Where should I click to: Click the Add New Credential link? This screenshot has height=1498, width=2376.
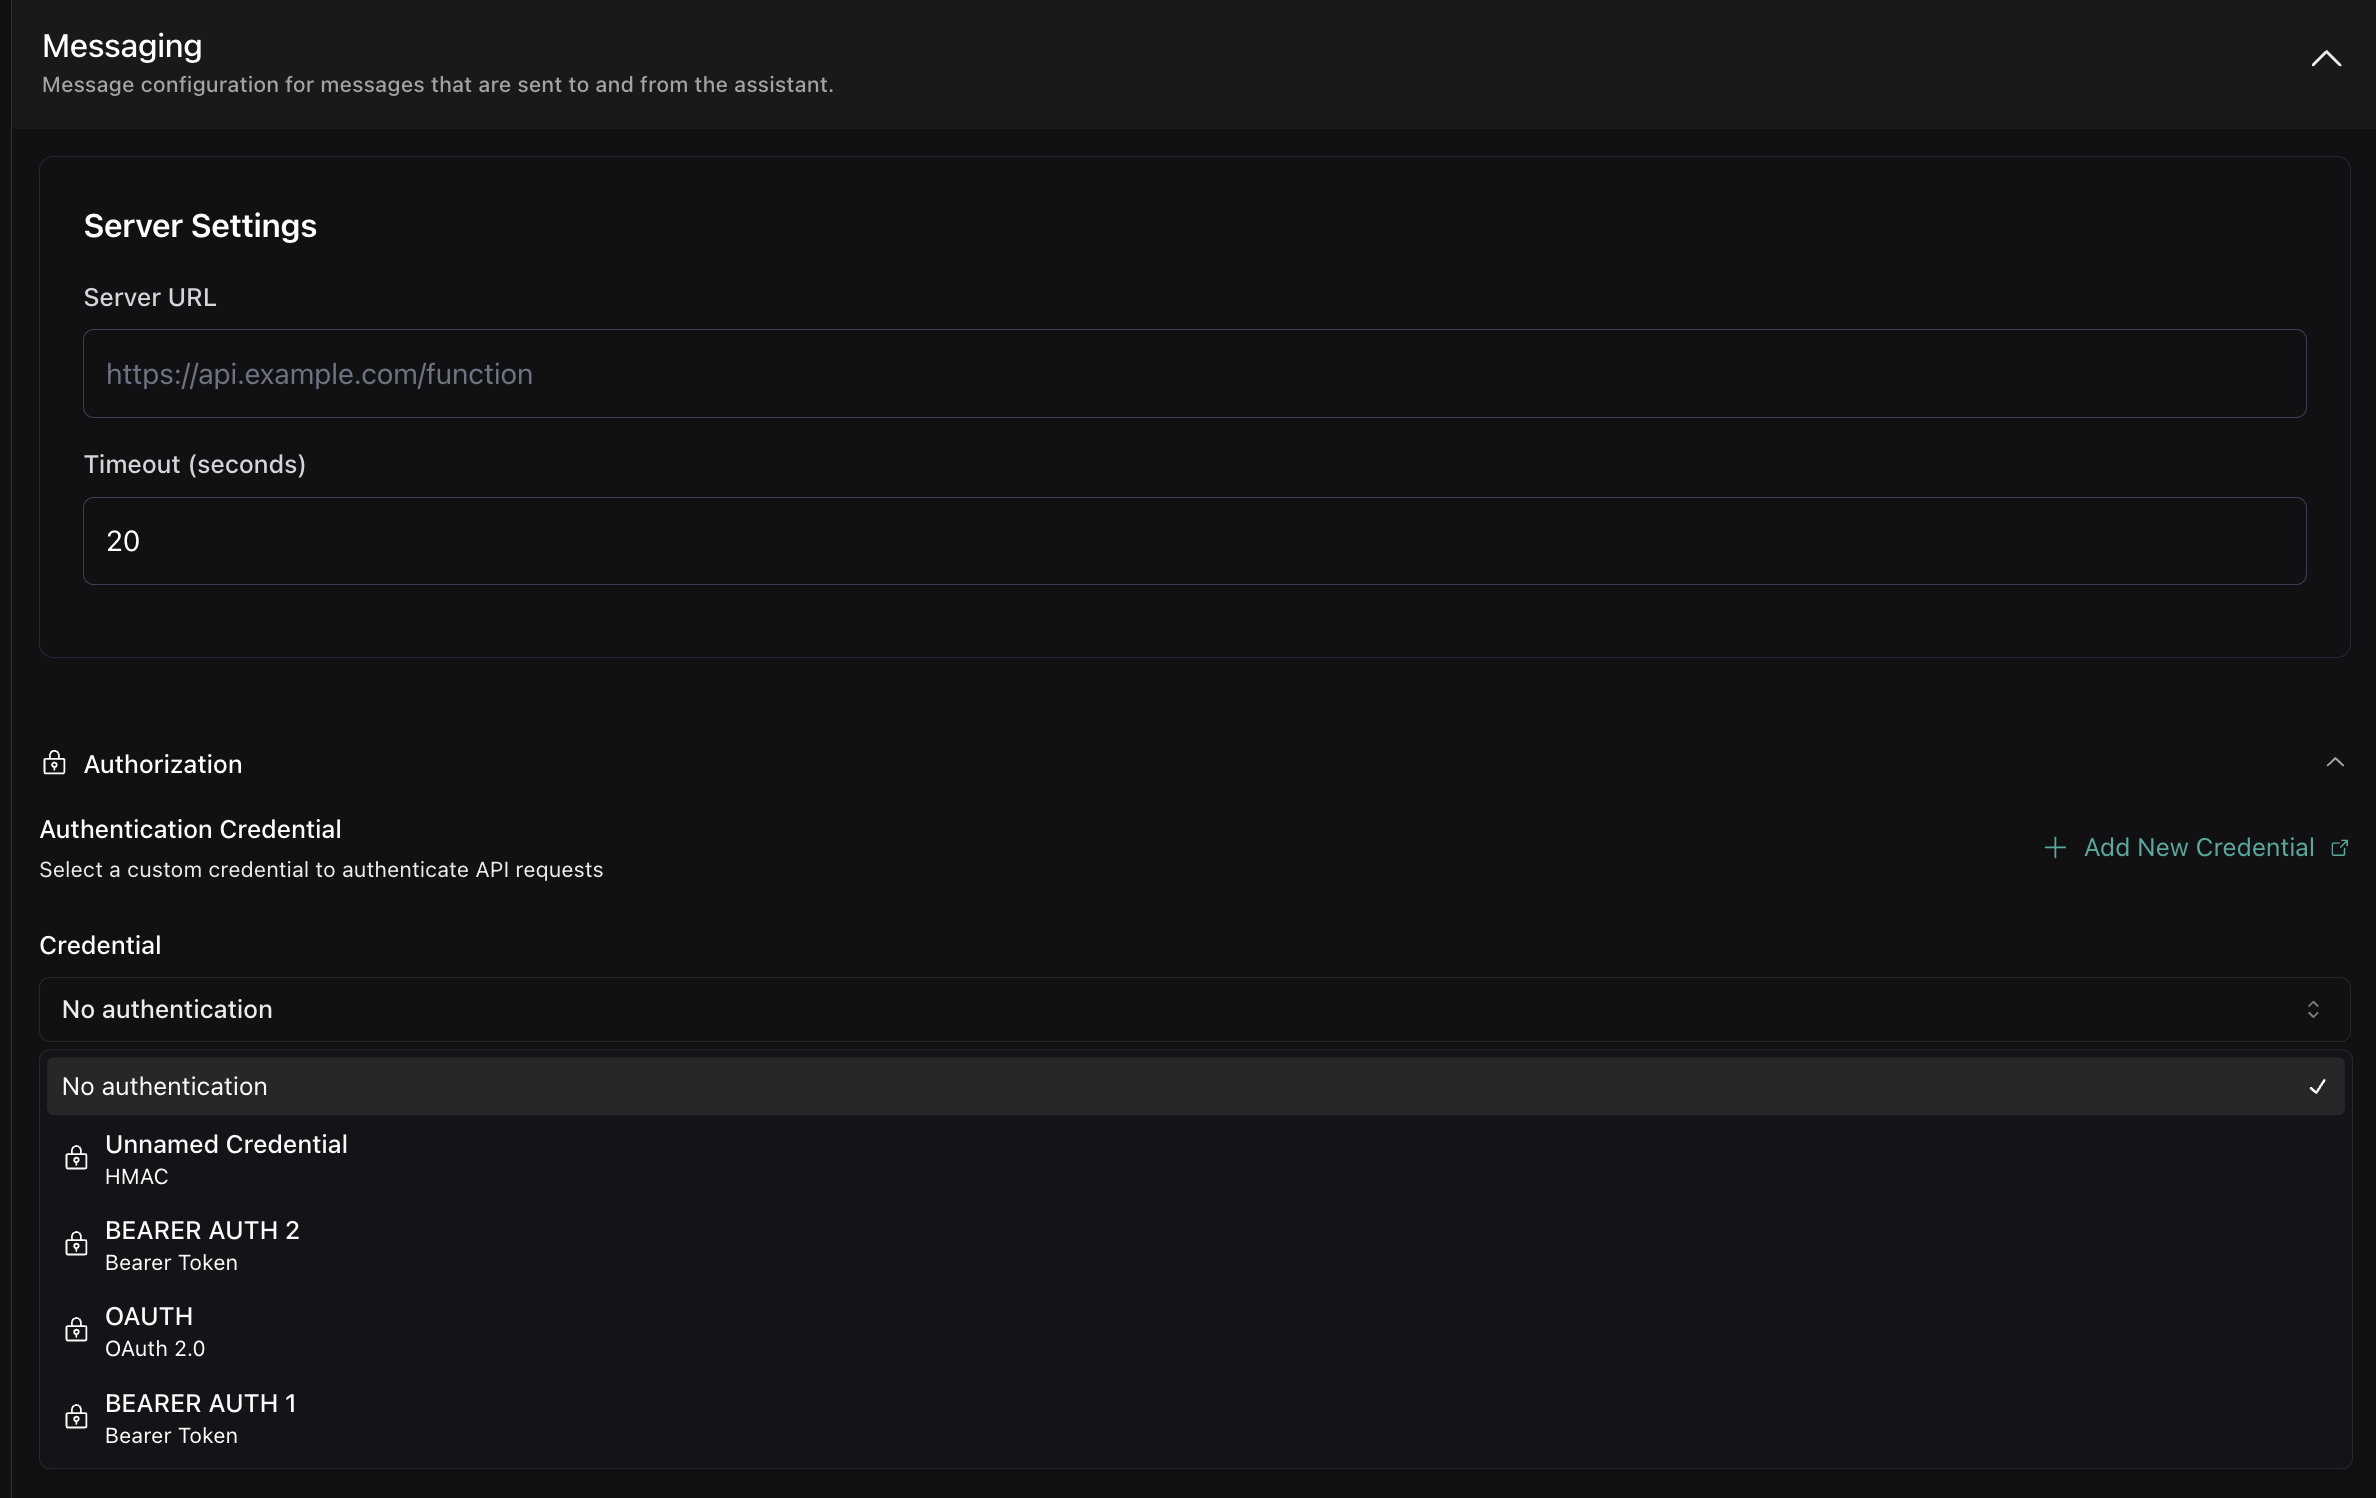pos(2198,848)
